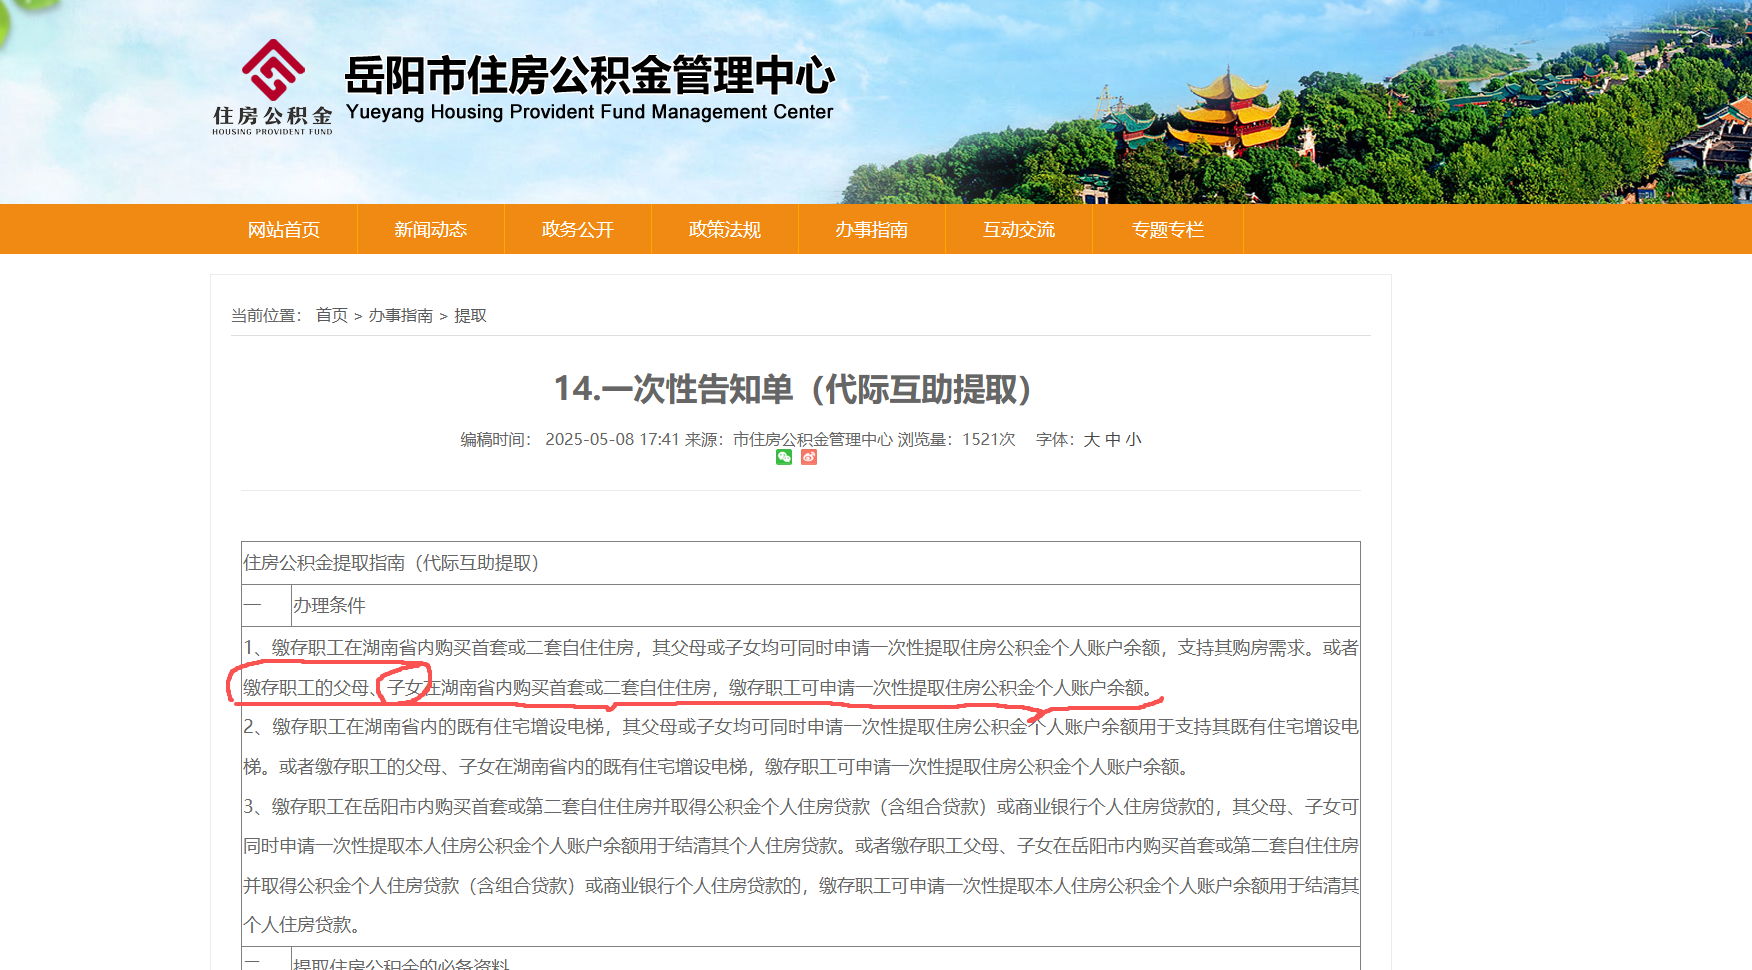Expand 政策法规 navigation menu

[725, 230]
